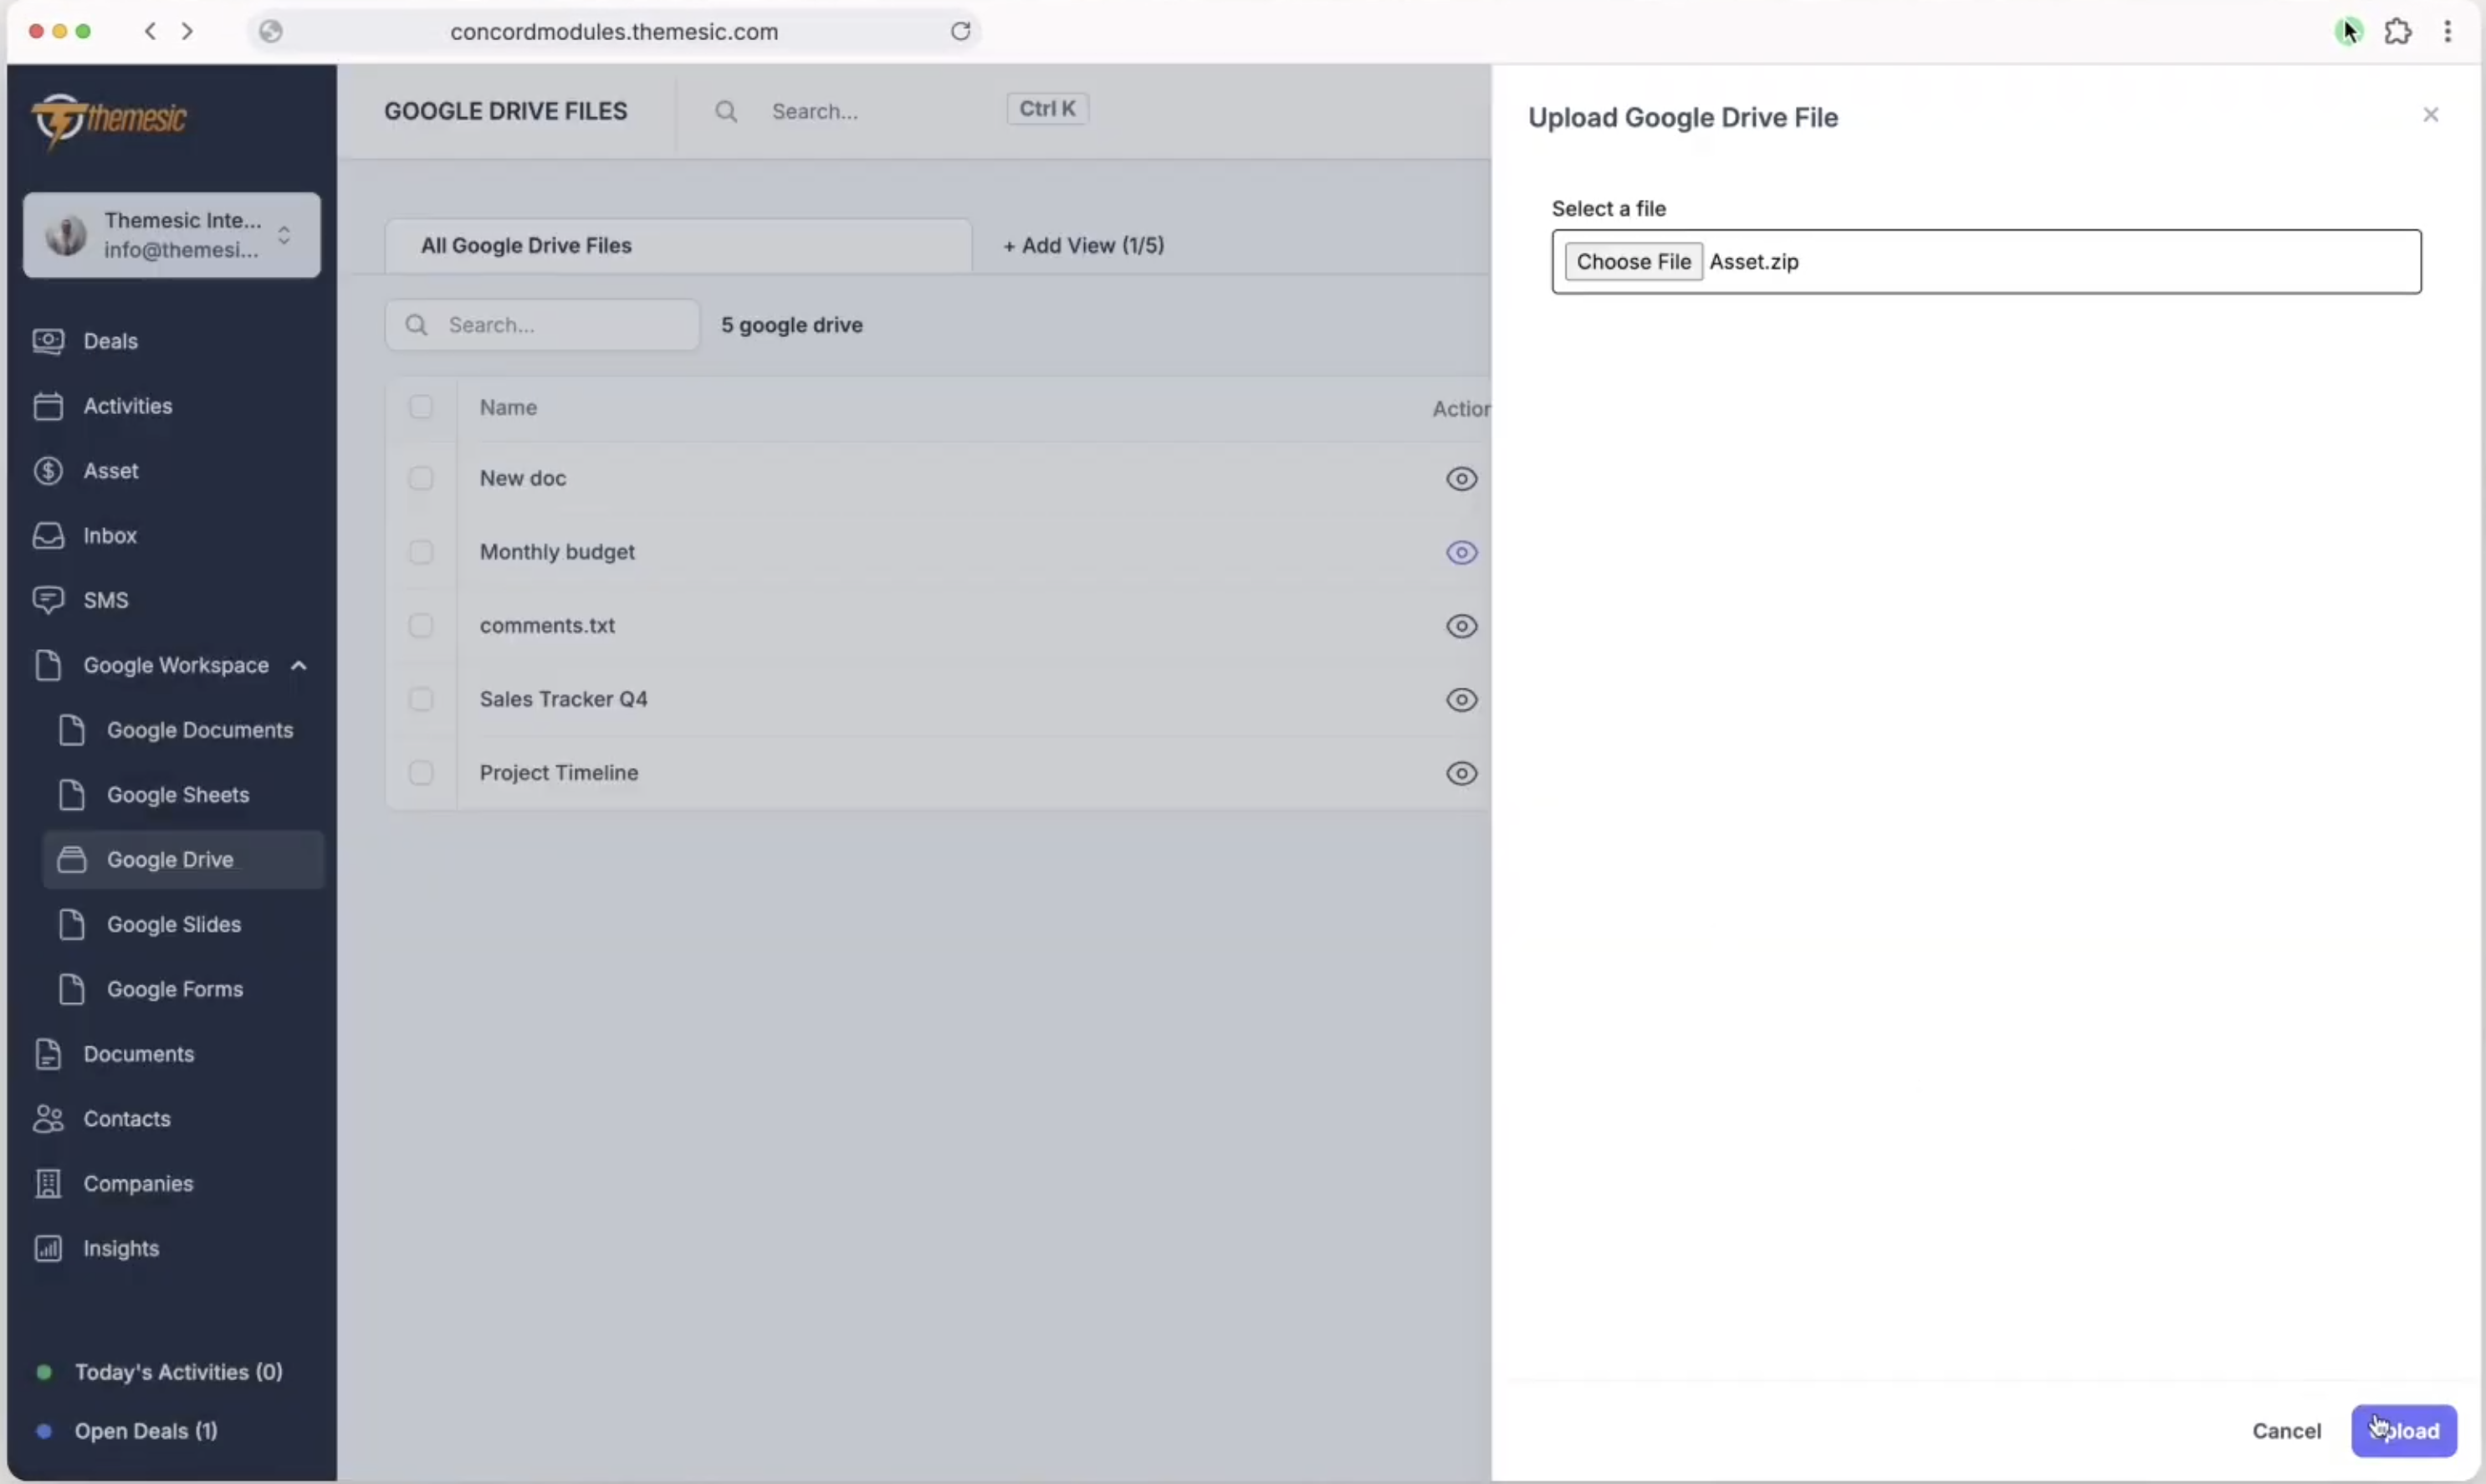Check the select-all checkbox in the header
Image resolution: width=2486 pixels, height=1484 pixels.
(421, 407)
